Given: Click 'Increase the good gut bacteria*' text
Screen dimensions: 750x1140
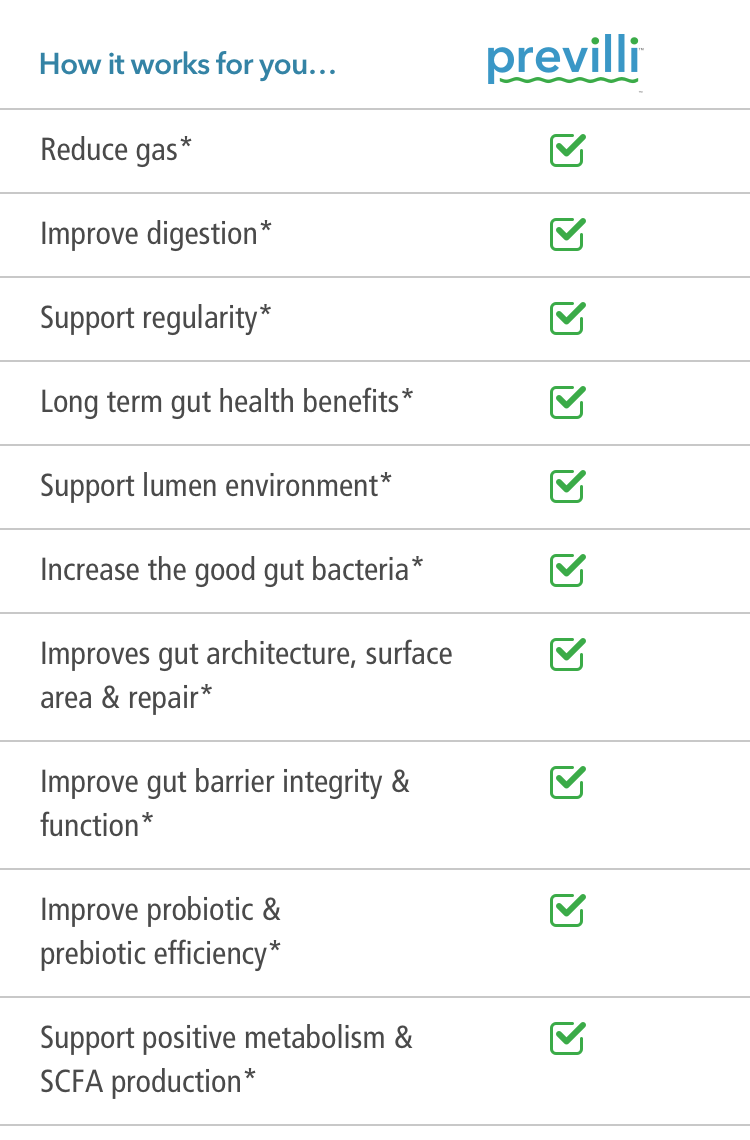Looking at the screenshot, I should (x=231, y=571).
